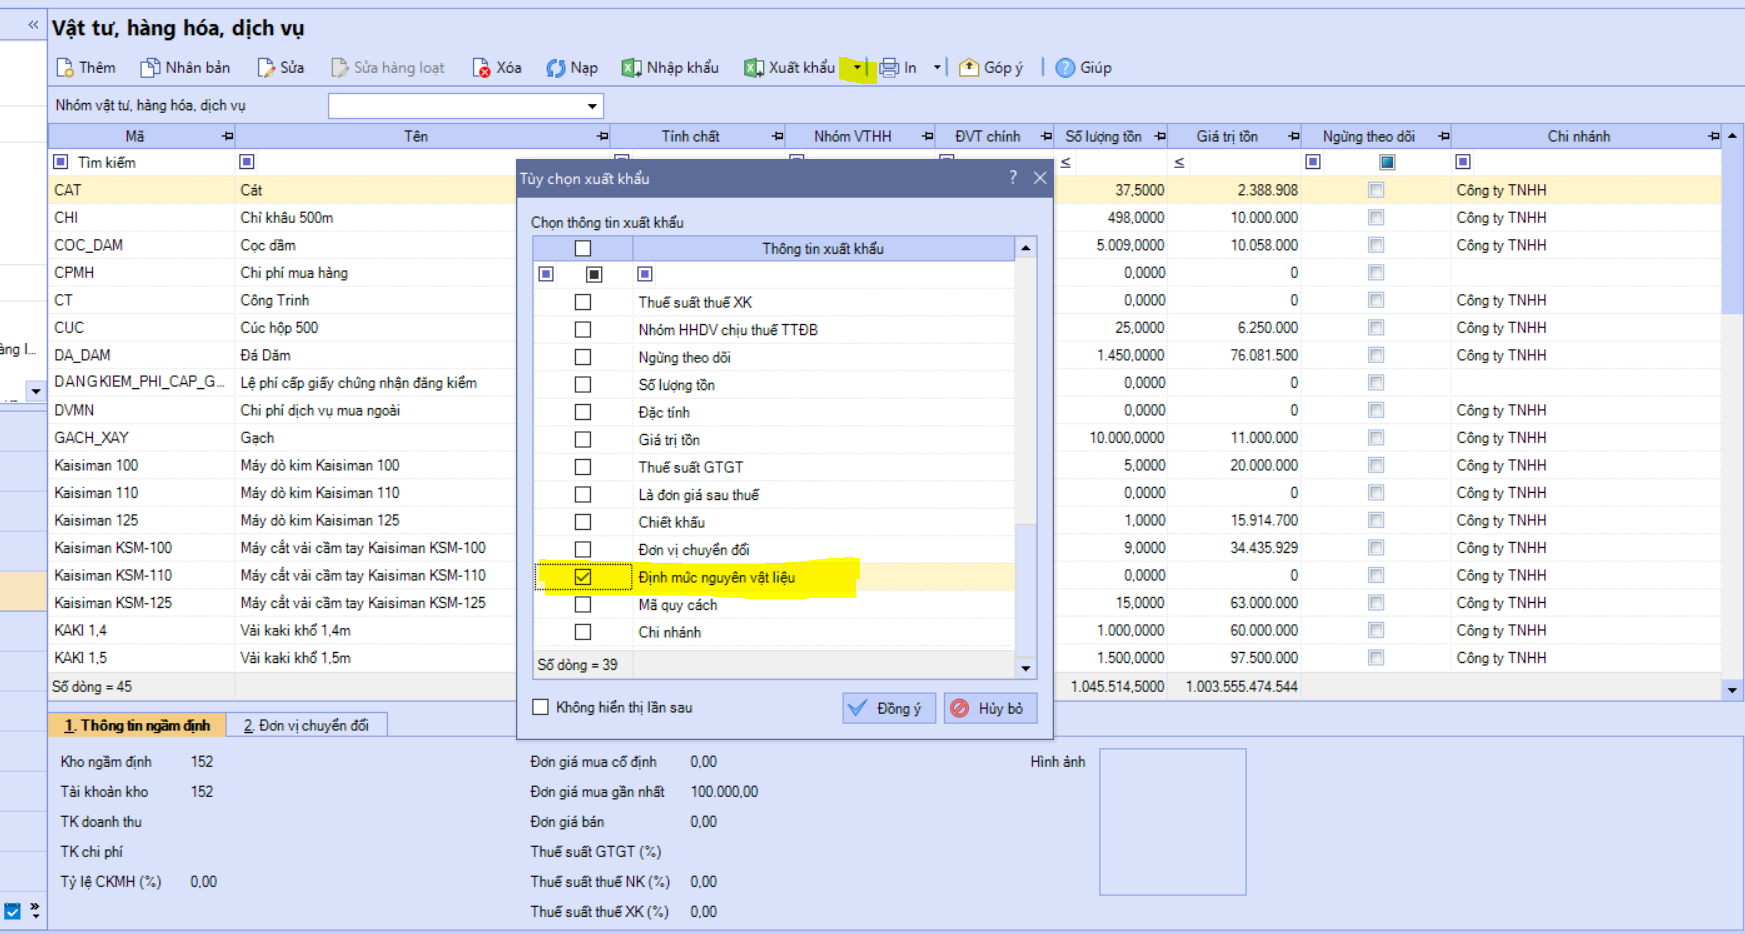Check Thuế suất thuế XK option

coord(583,302)
